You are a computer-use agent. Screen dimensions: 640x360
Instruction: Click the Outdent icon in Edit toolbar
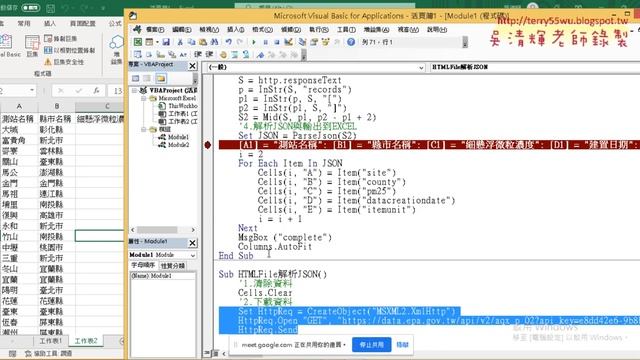pyautogui.click(x=209, y=55)
